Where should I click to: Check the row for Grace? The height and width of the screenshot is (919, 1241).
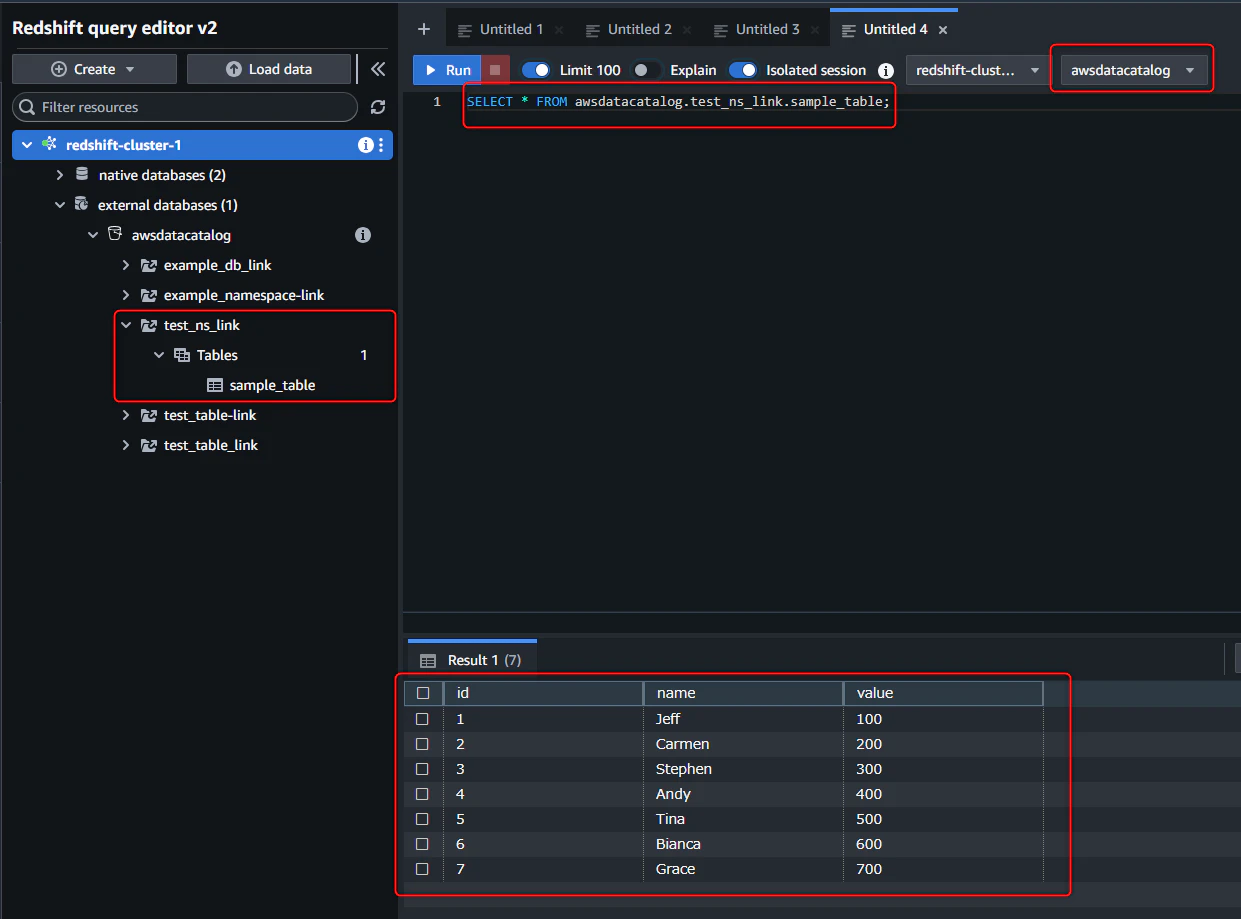pos(422,869)
